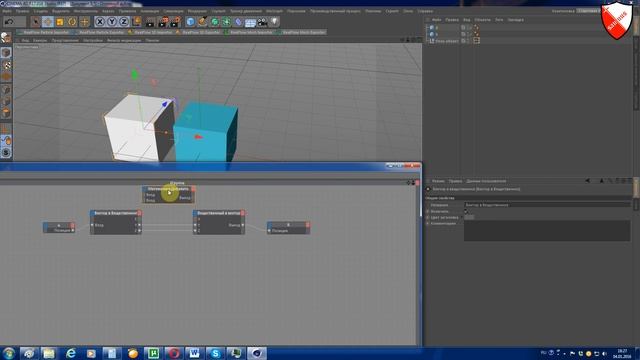640x360 pixels.
Task: Click the Комментарии comments text area
Action: click(547, 231)
